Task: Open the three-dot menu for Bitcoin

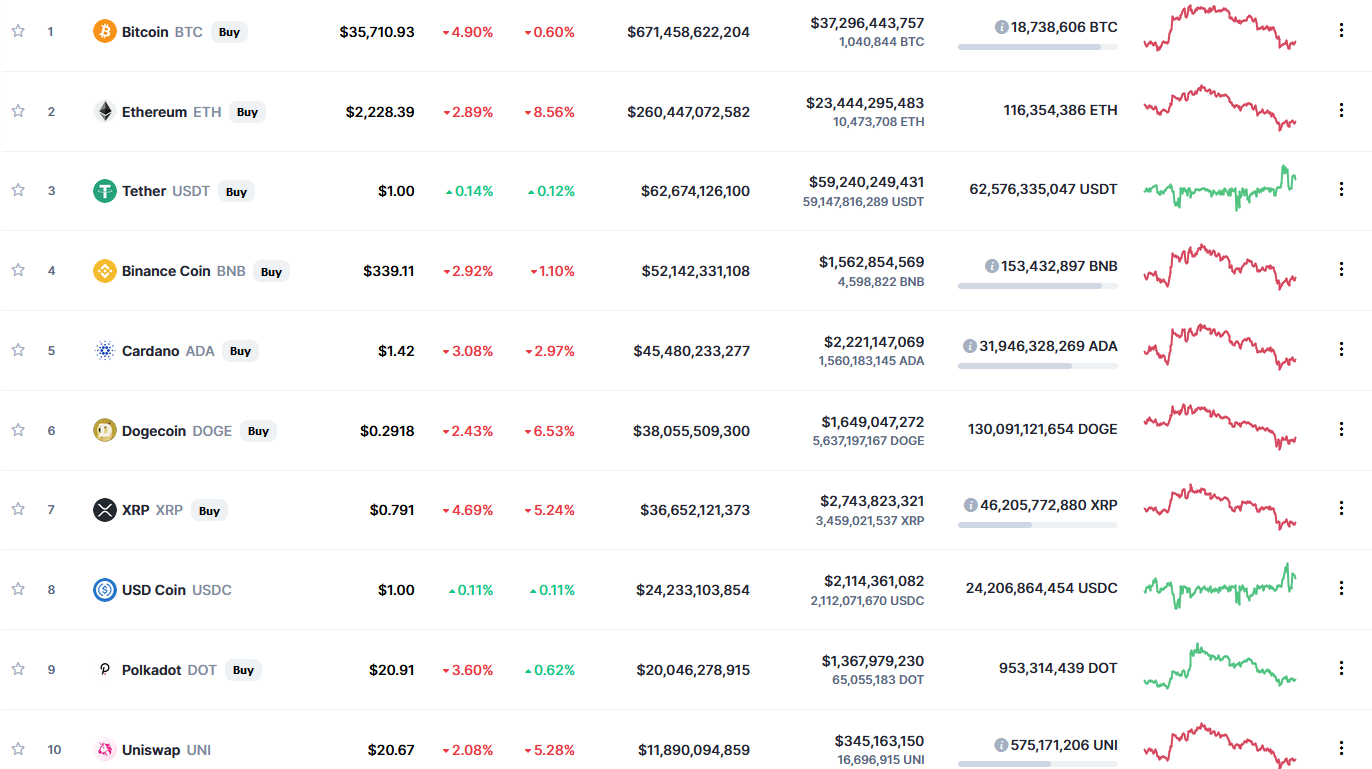Action: click(1341, 30)
